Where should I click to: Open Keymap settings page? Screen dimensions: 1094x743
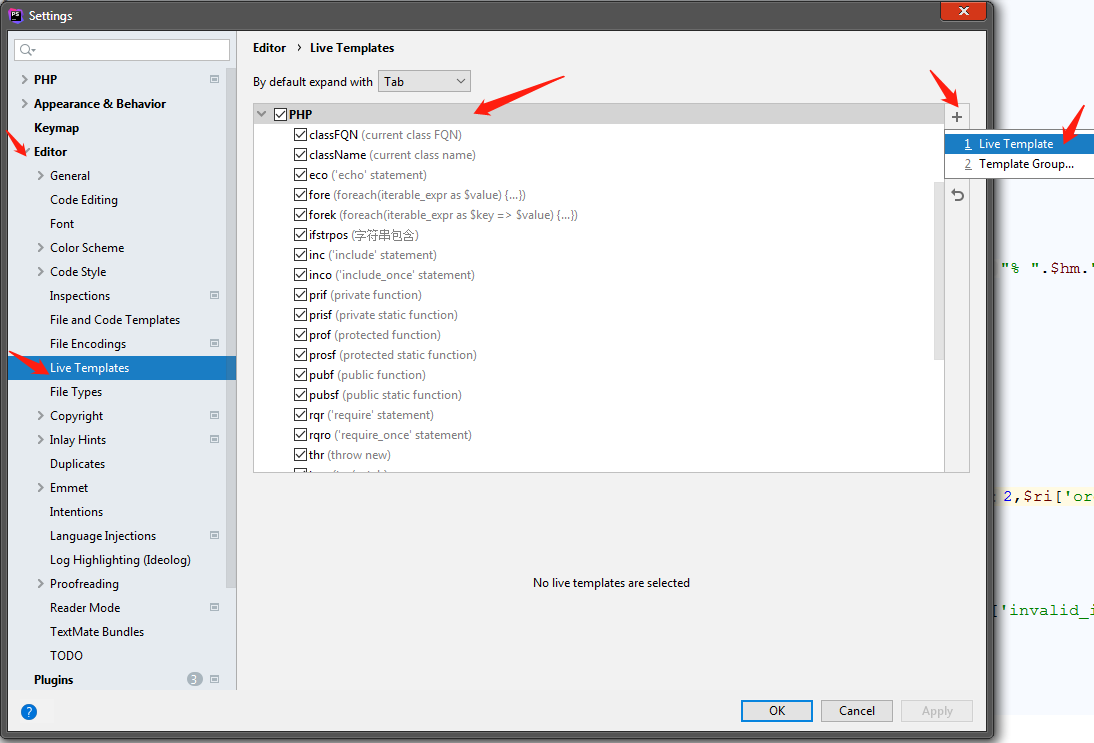pyautogui.click(x=57, y=128)
